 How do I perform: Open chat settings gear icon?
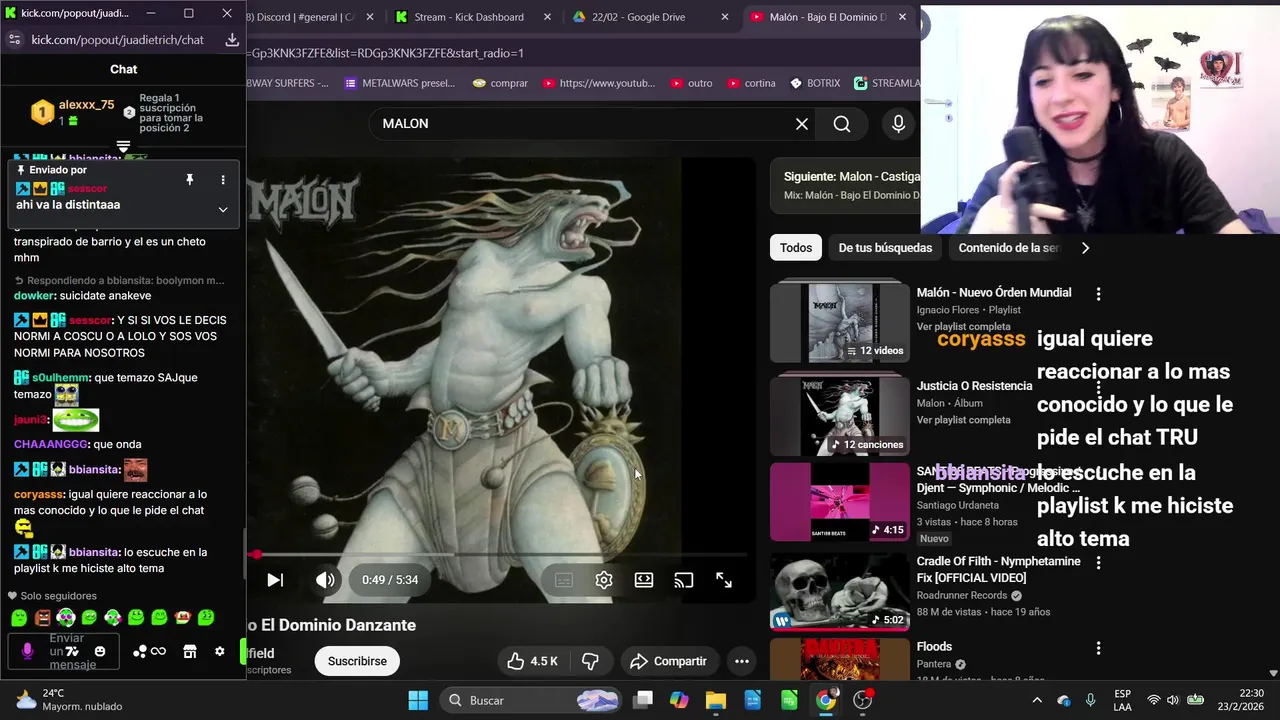tap(220, 652)
